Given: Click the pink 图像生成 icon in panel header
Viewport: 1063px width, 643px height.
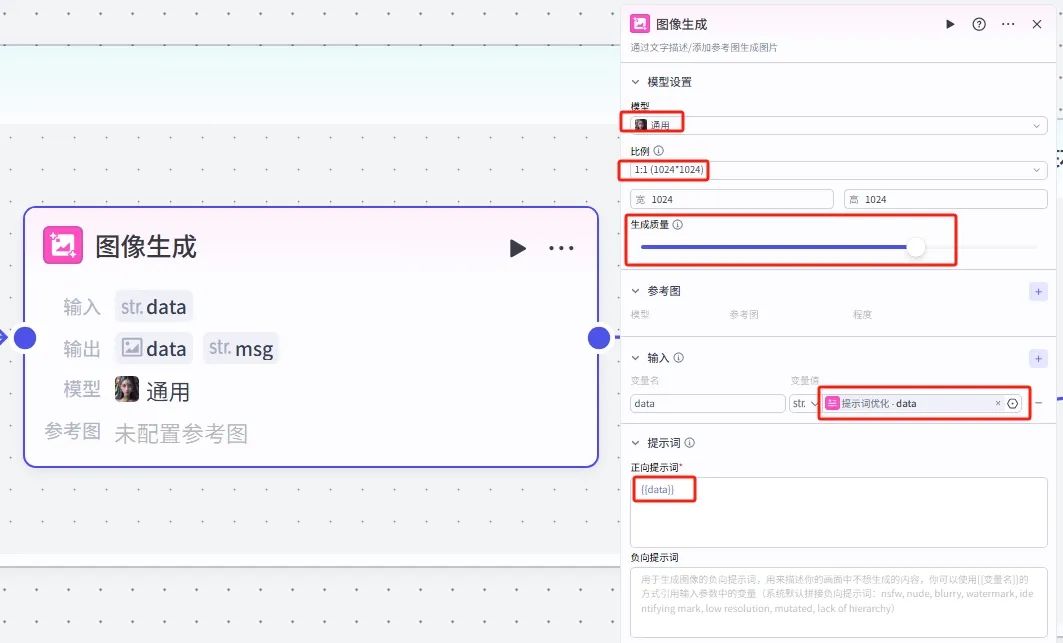Looking at the screenshot, I should (639, 24).
